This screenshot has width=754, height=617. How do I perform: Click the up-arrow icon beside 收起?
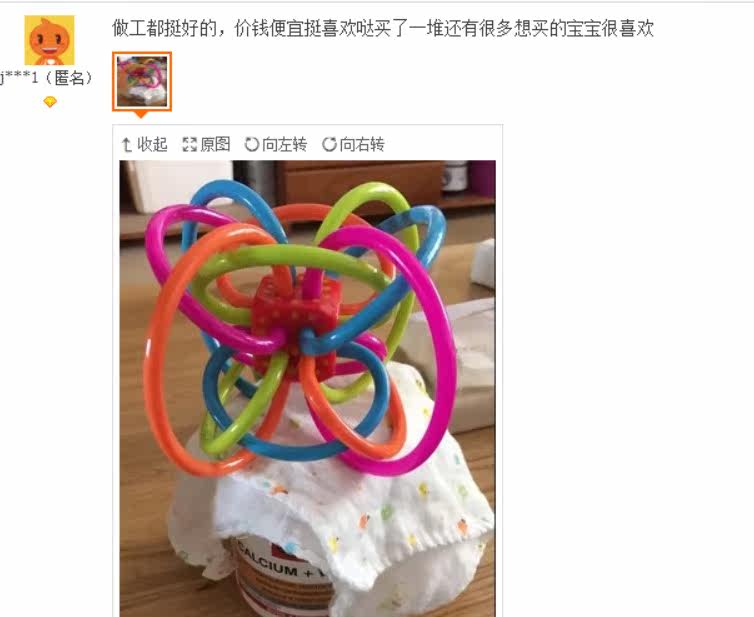[x=126, y=144]
